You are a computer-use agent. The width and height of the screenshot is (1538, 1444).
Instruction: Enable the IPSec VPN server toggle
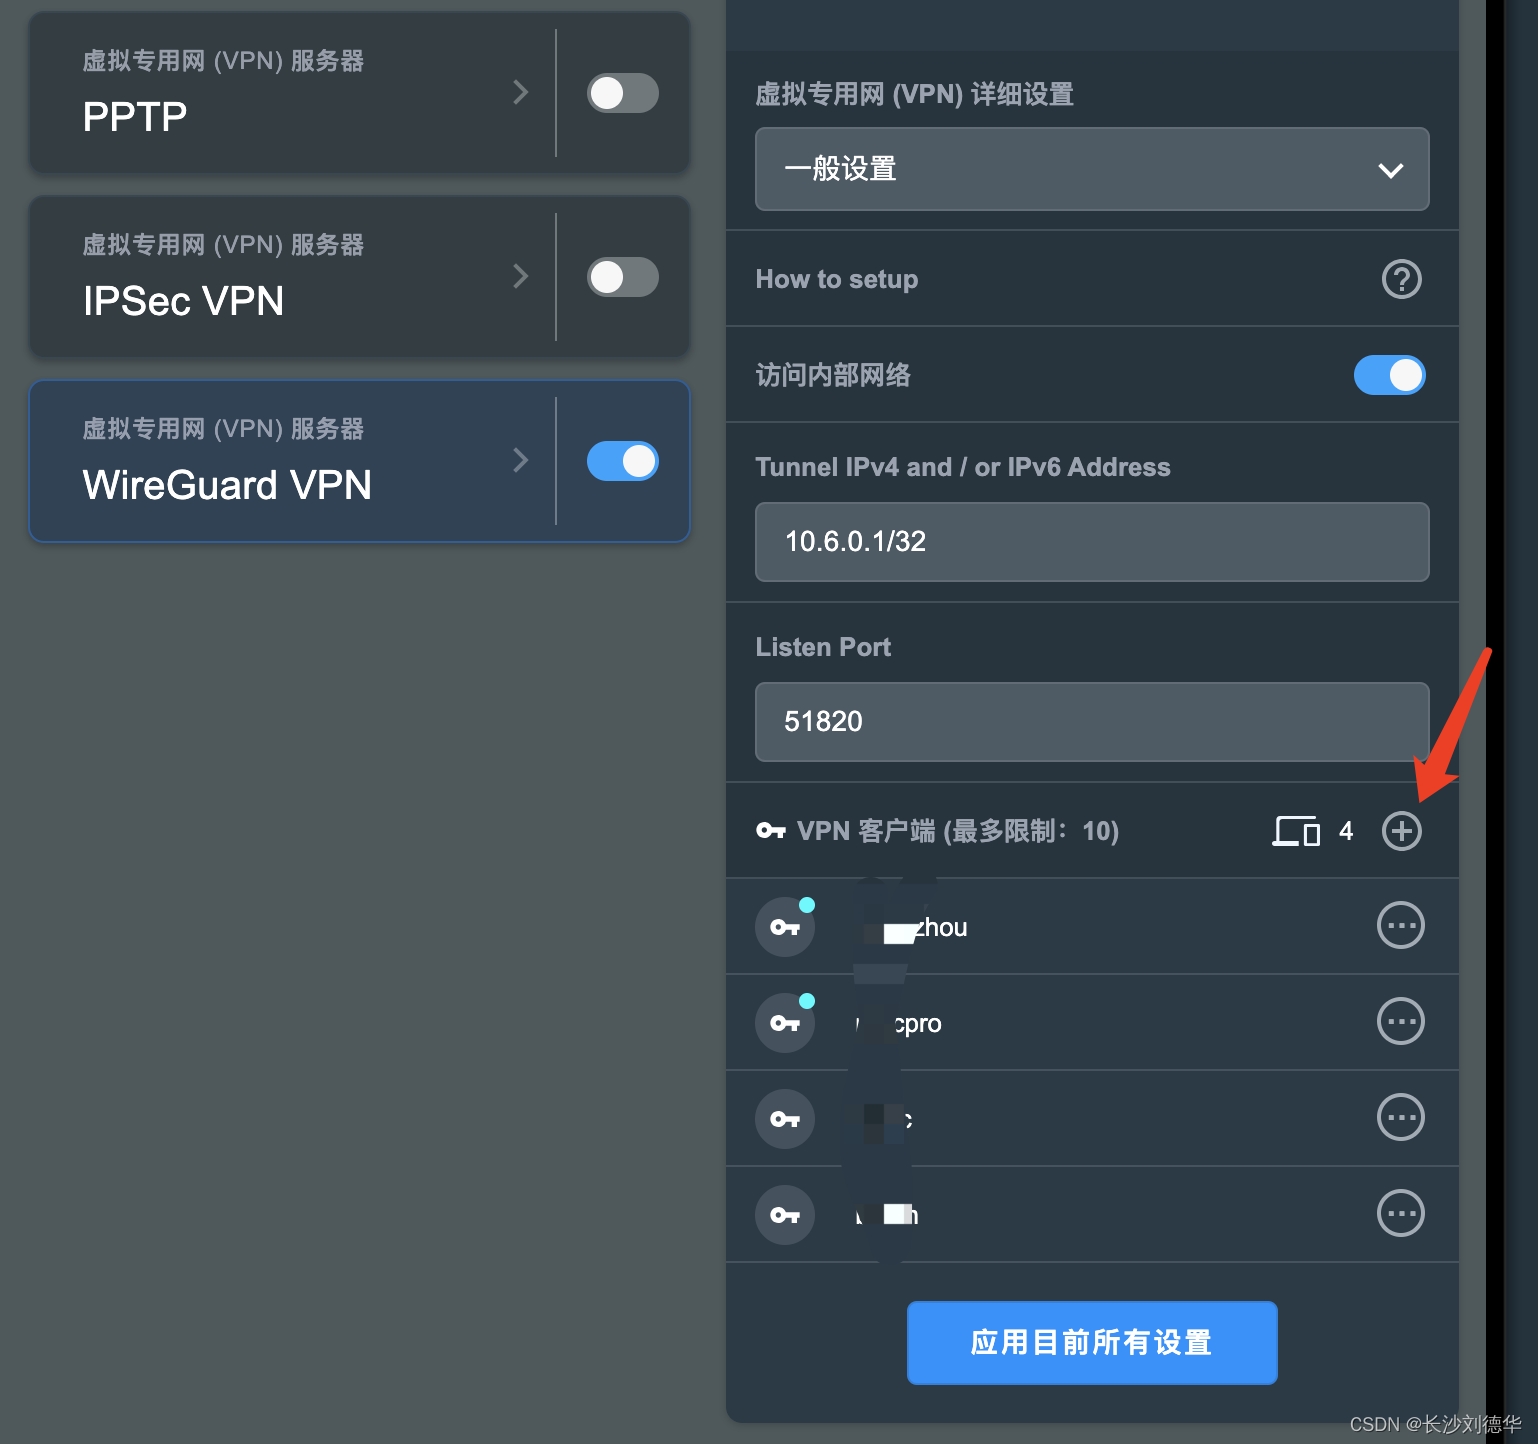(x=622, y=277)
